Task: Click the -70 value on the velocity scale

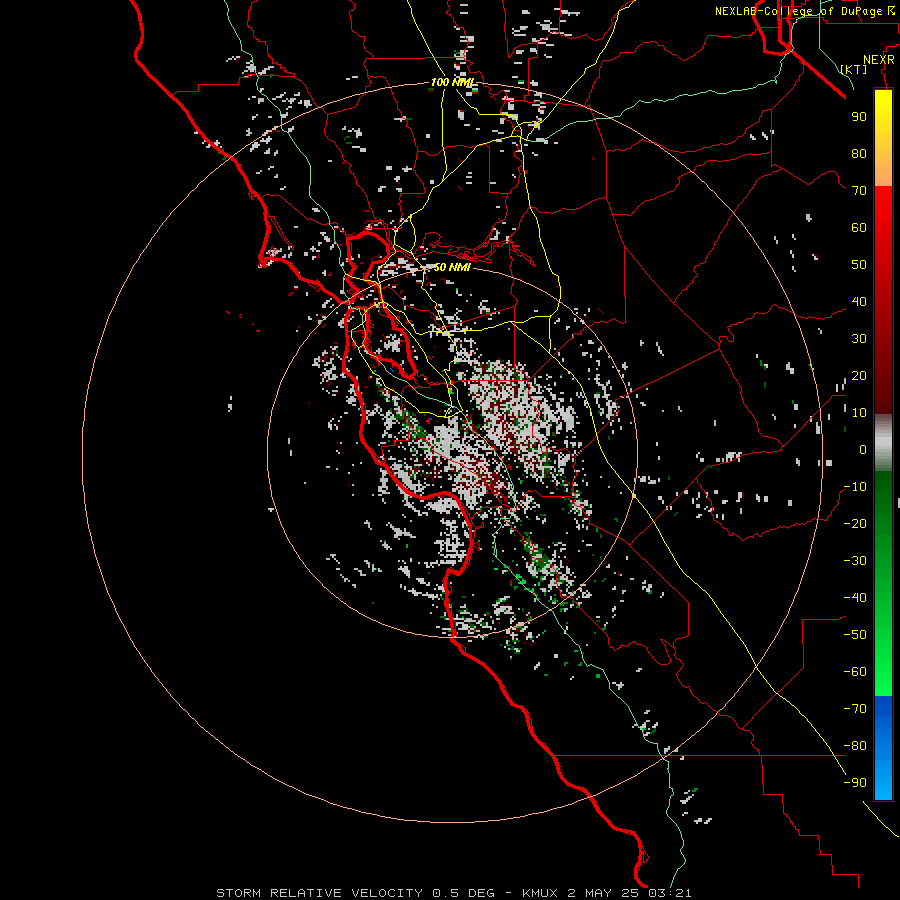Action: 855,709
